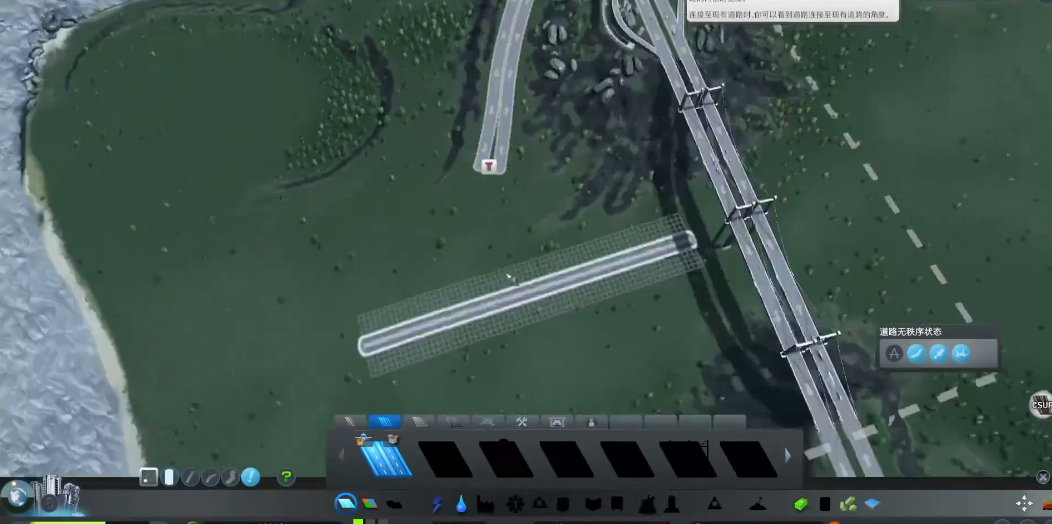Switch to the first small roads tab
Image resolution: width=1052 pixels, height=524 pixels.
[350, 421]
